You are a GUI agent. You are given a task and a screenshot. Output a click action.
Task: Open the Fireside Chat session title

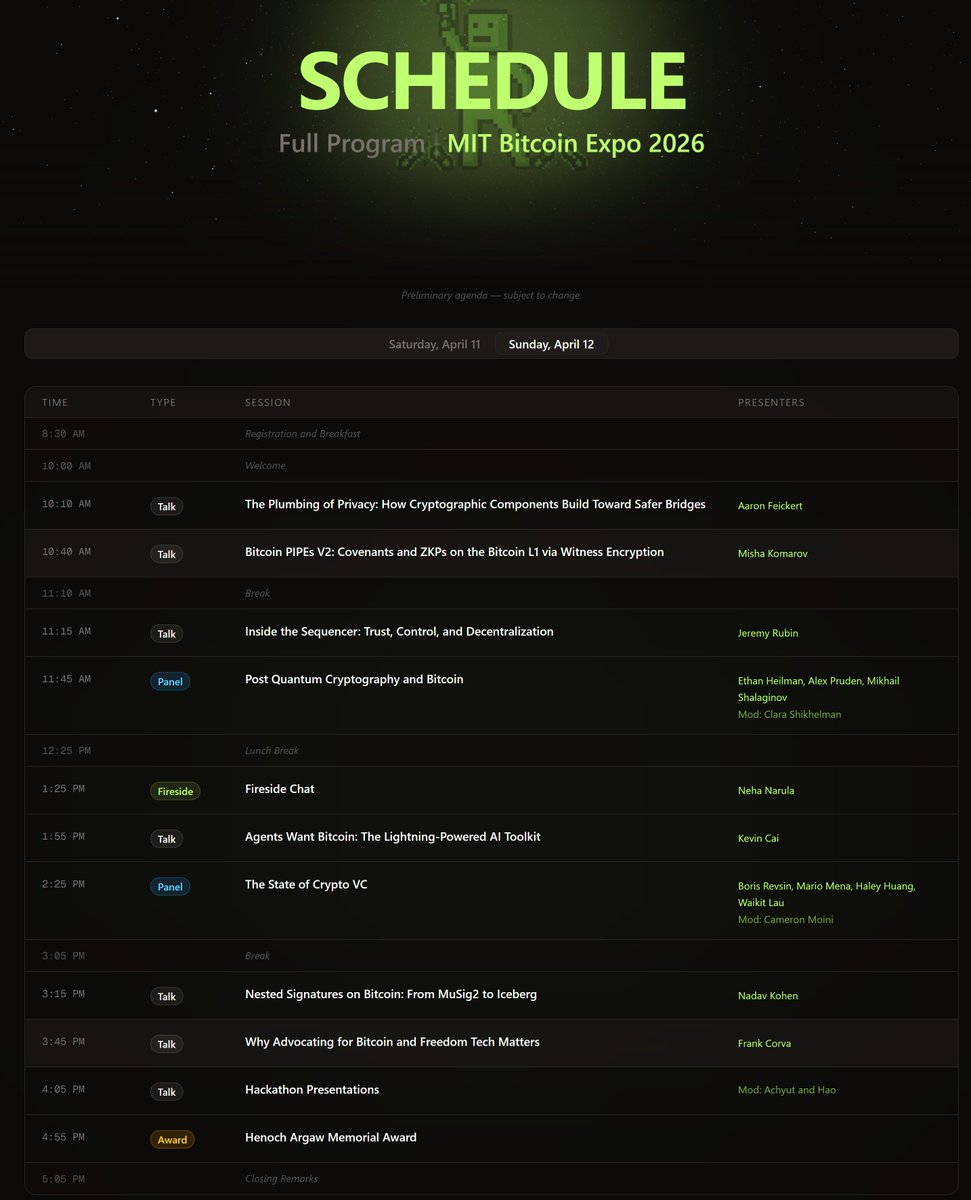pos(280,789)
